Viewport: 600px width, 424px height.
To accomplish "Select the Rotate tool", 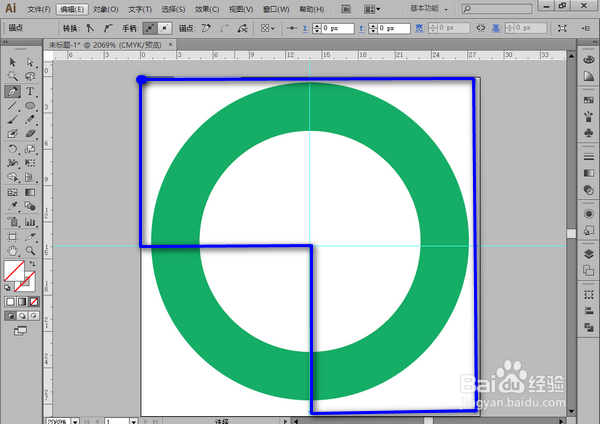I will 12,149.
